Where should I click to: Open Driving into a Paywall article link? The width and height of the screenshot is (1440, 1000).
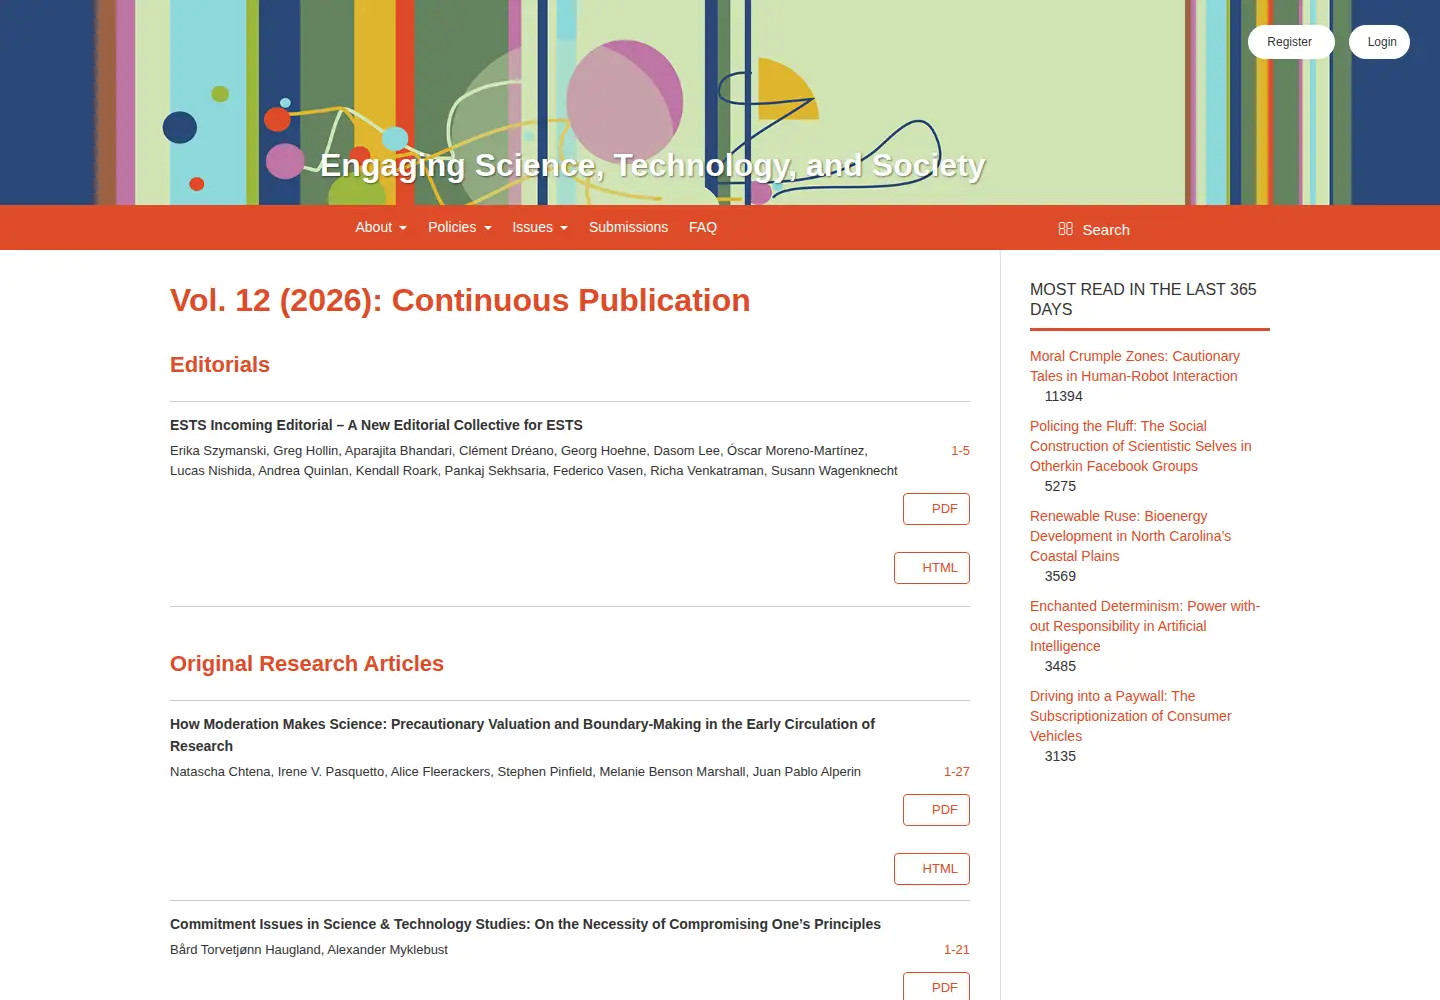click(1130, 716)
